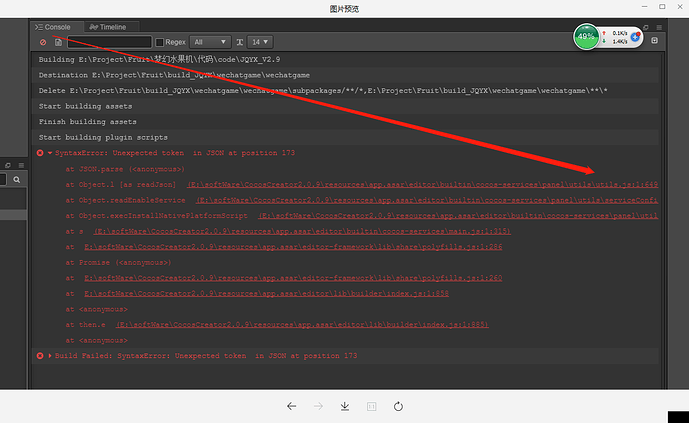This screenshot has width=689, height=423.
Task: Go to the previous image
Action: 291,406
